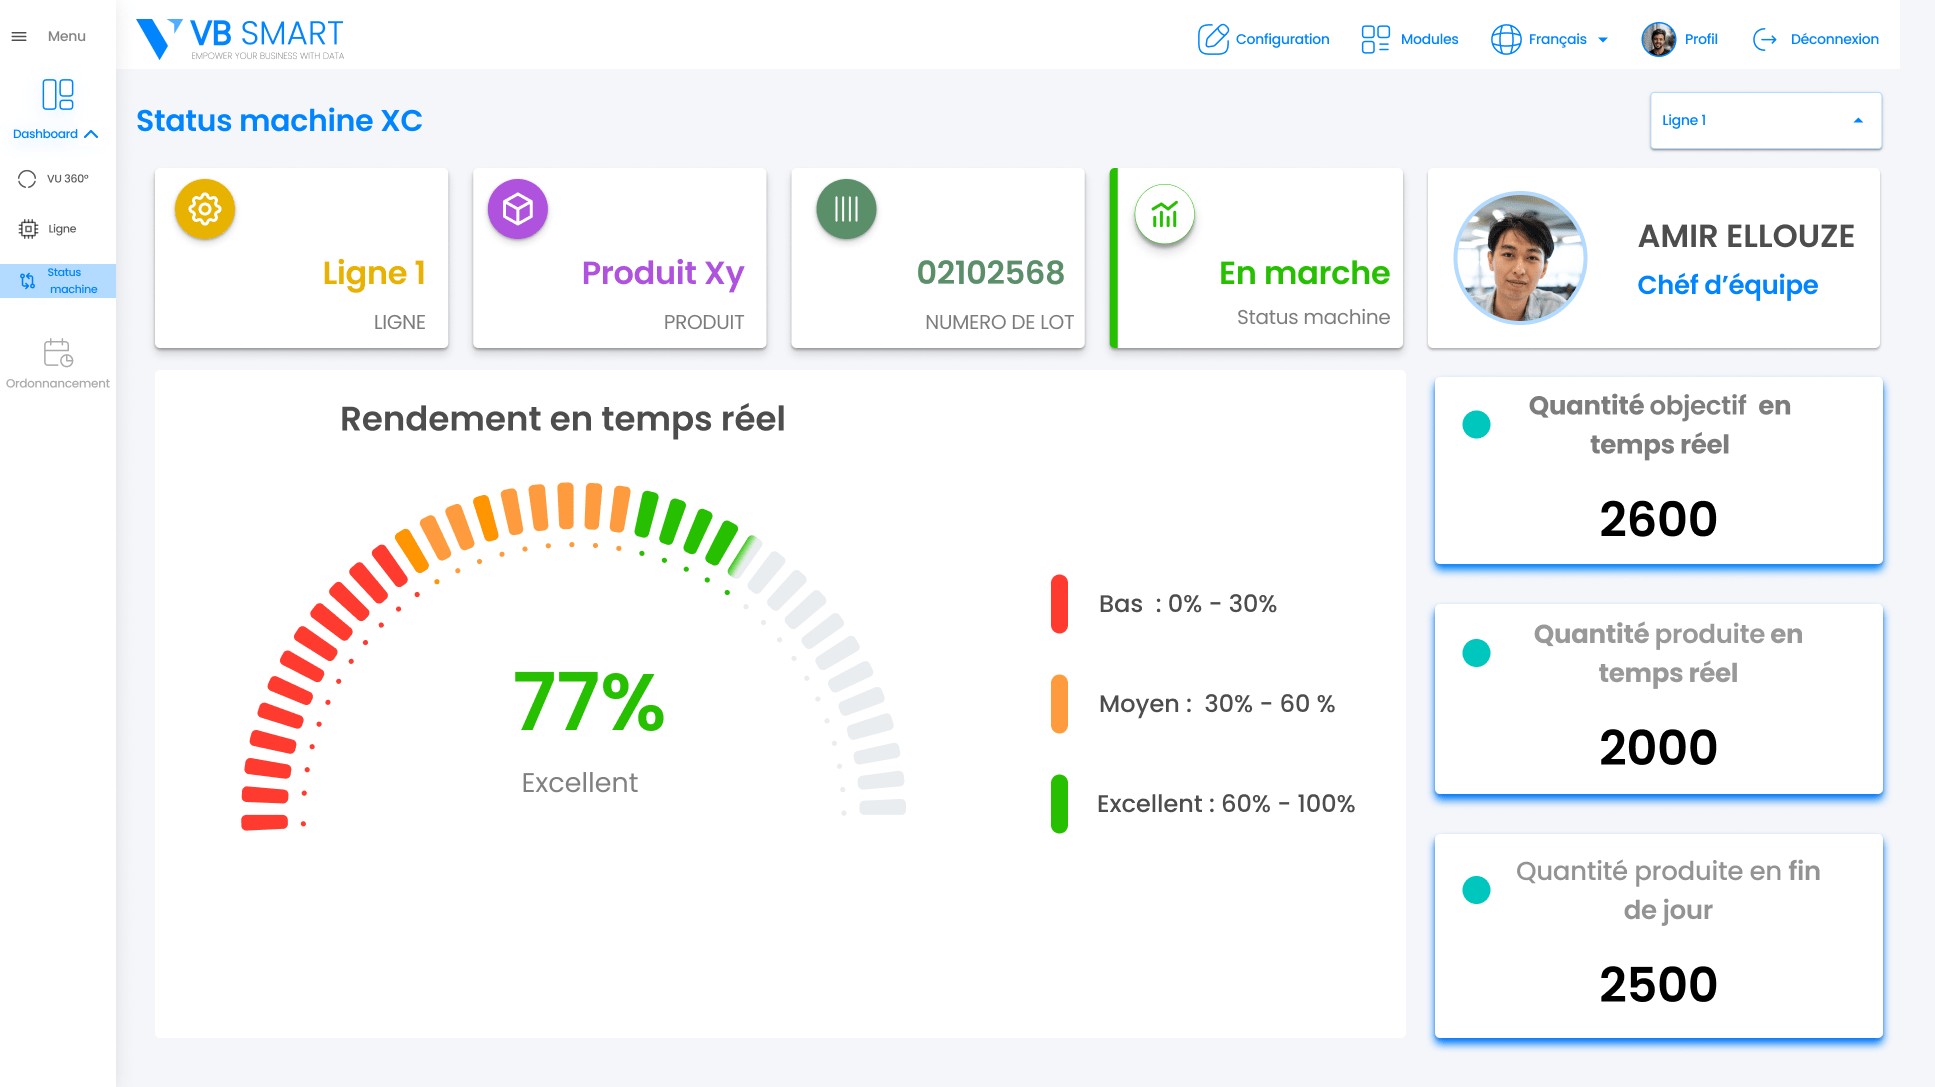Open the Status machine sidebar item
Image resolution: width=1935 pixels, height=1087 pixels.
click(x=60, y=281)
